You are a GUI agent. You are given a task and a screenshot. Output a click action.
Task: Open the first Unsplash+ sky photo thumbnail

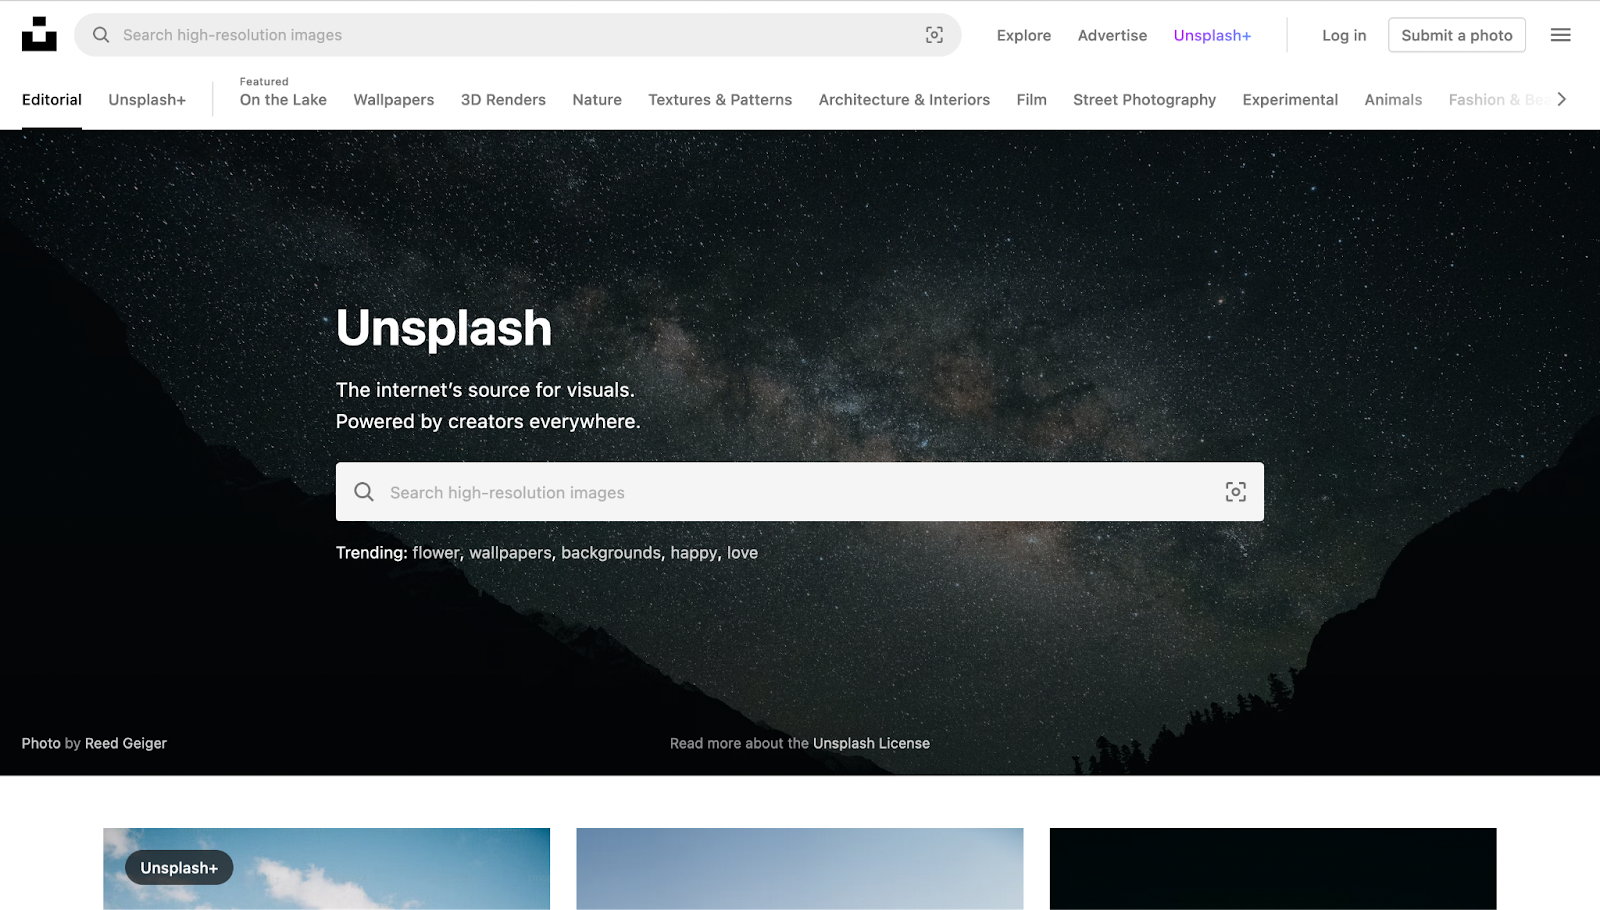[x=326, y=869]
